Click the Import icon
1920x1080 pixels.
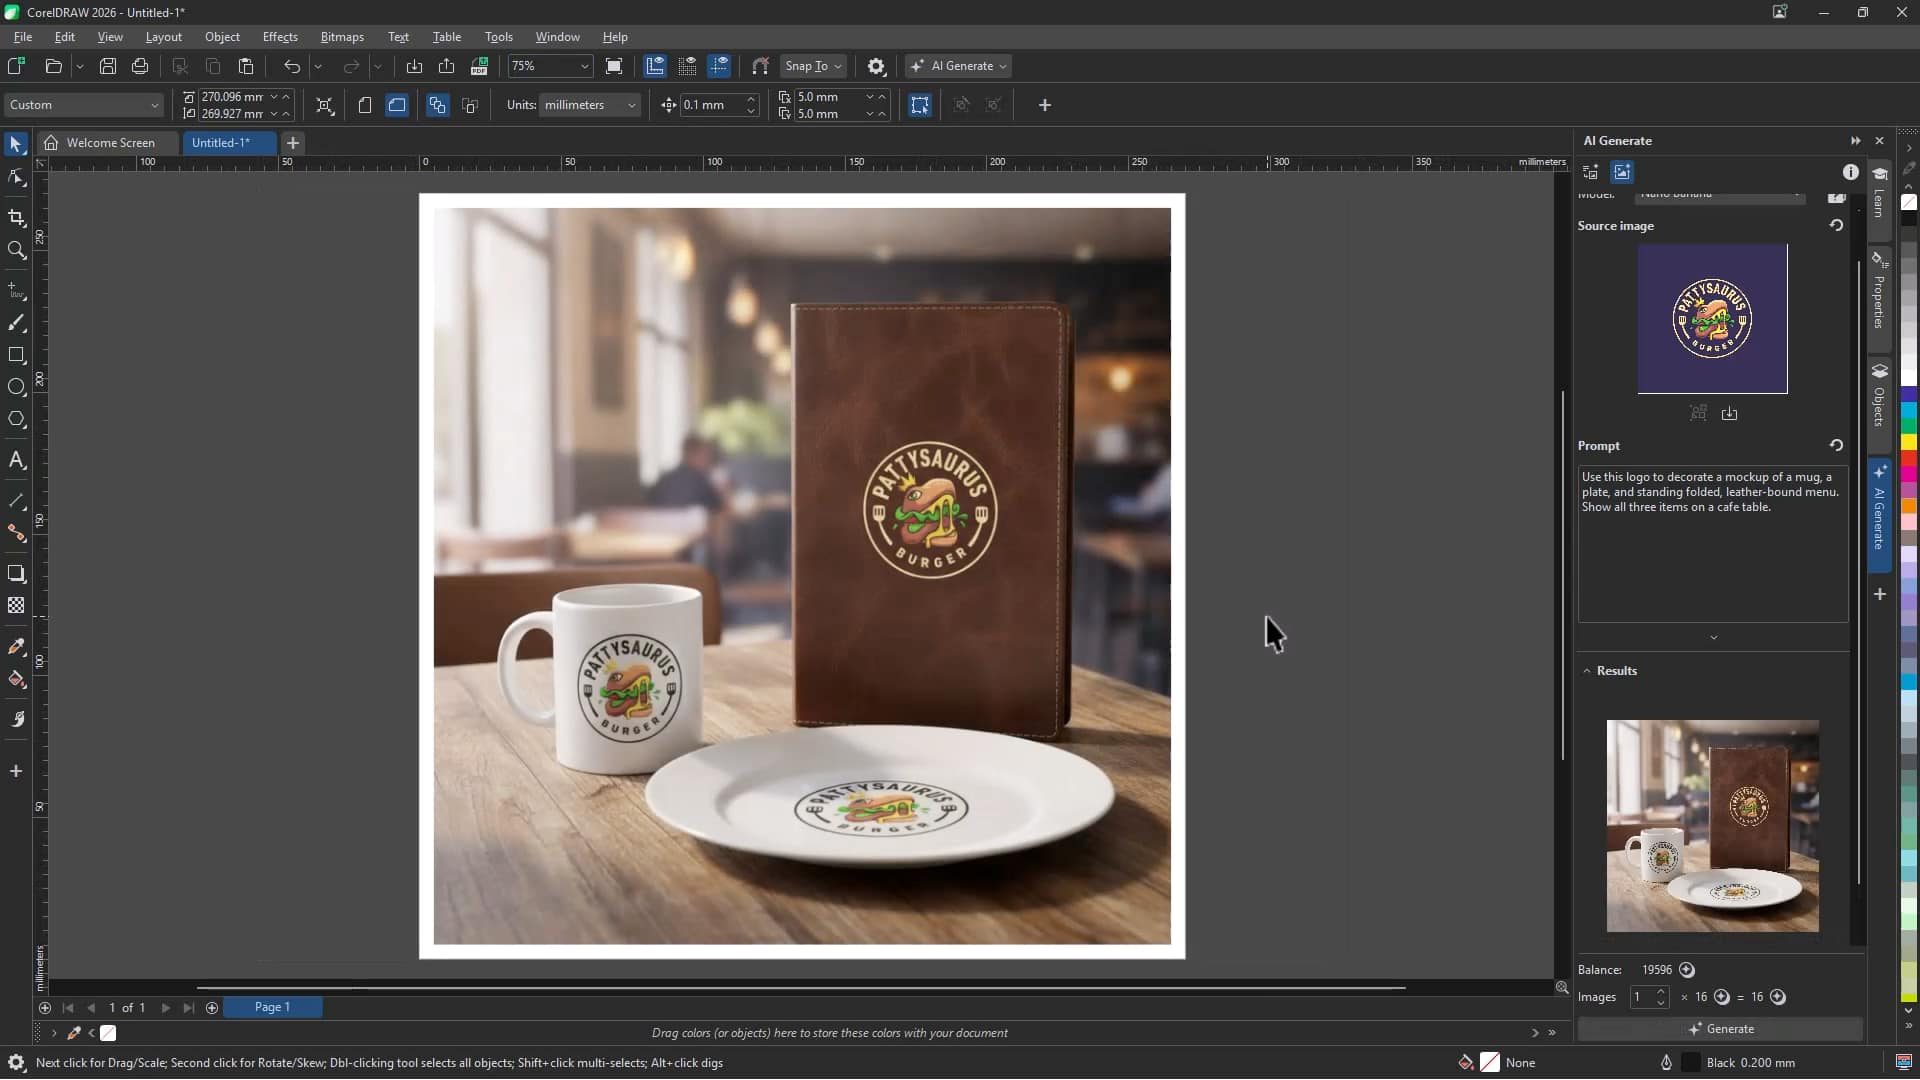tap(414, 66)
